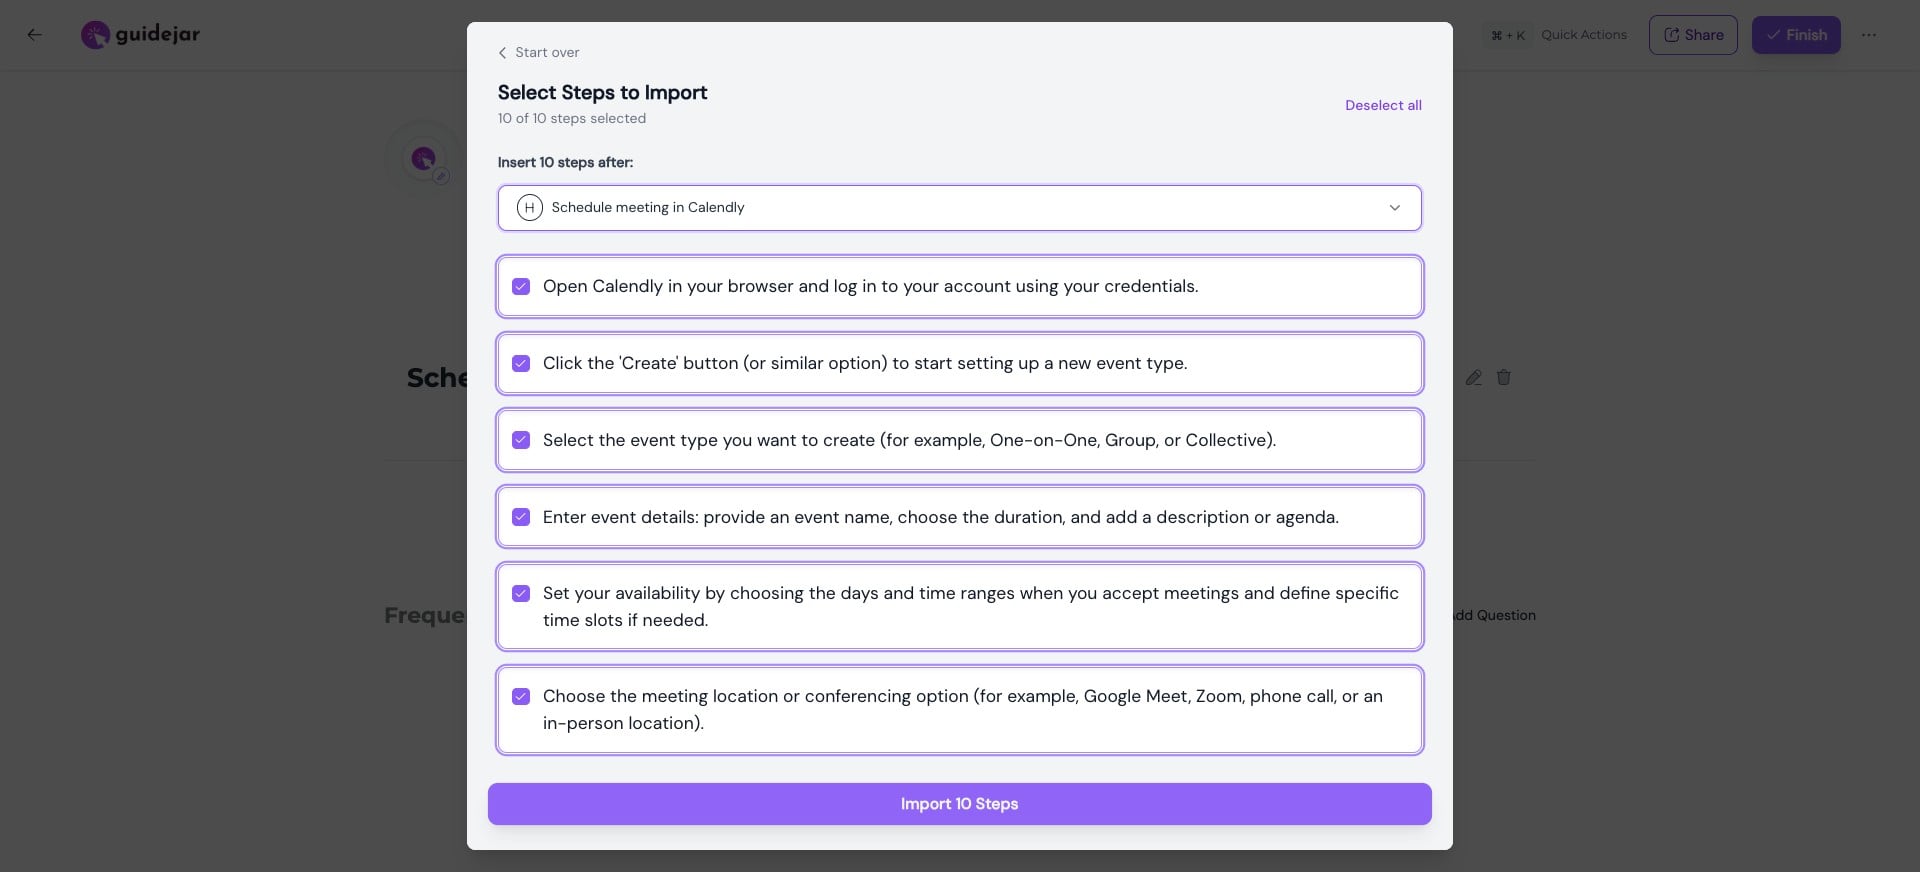Image resolution: width=1920 pixels, height=872 pixels.
Task: Open the three-dot more options menu
Action: (x=1869, y=35)
